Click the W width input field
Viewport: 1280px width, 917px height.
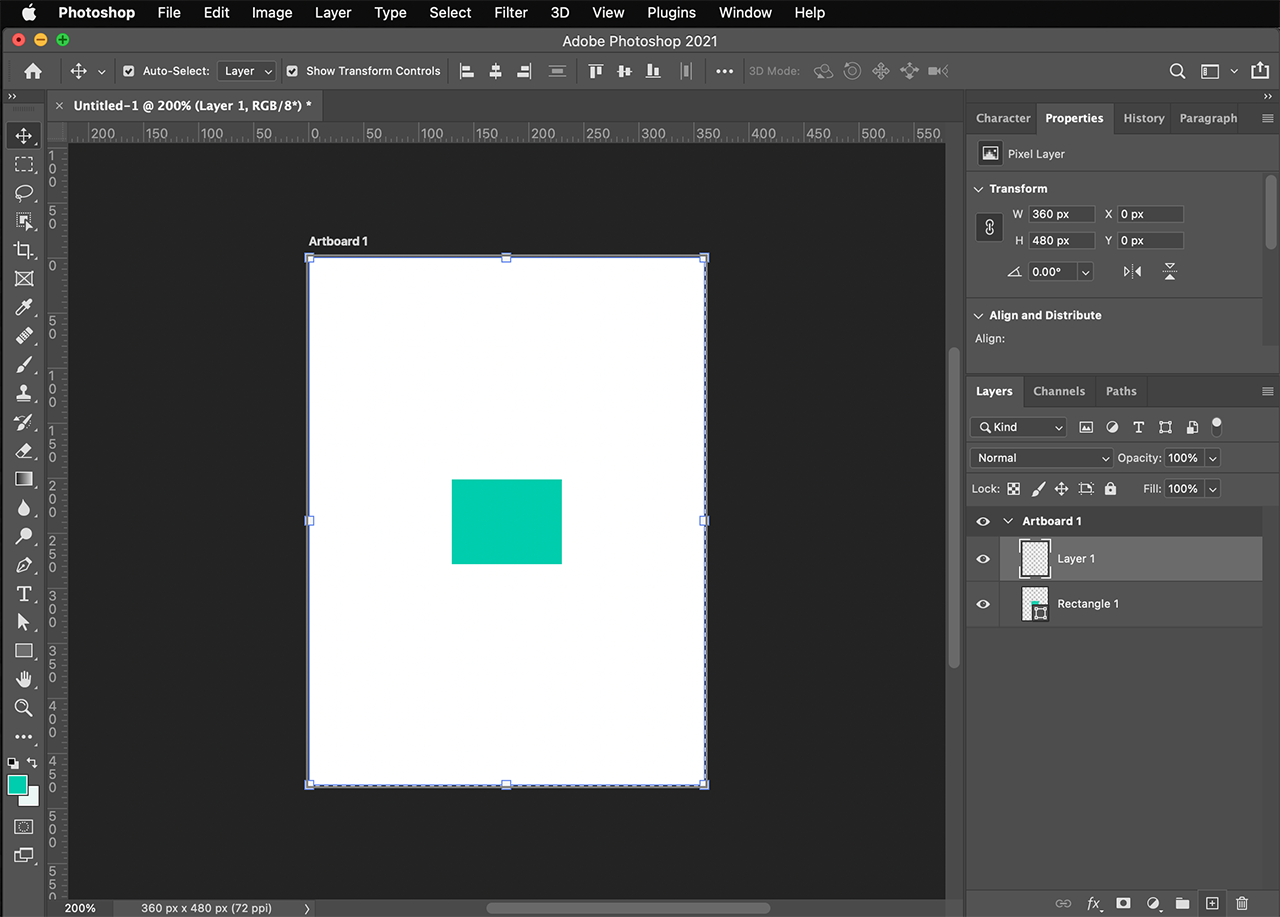(x=1061, y=214)
